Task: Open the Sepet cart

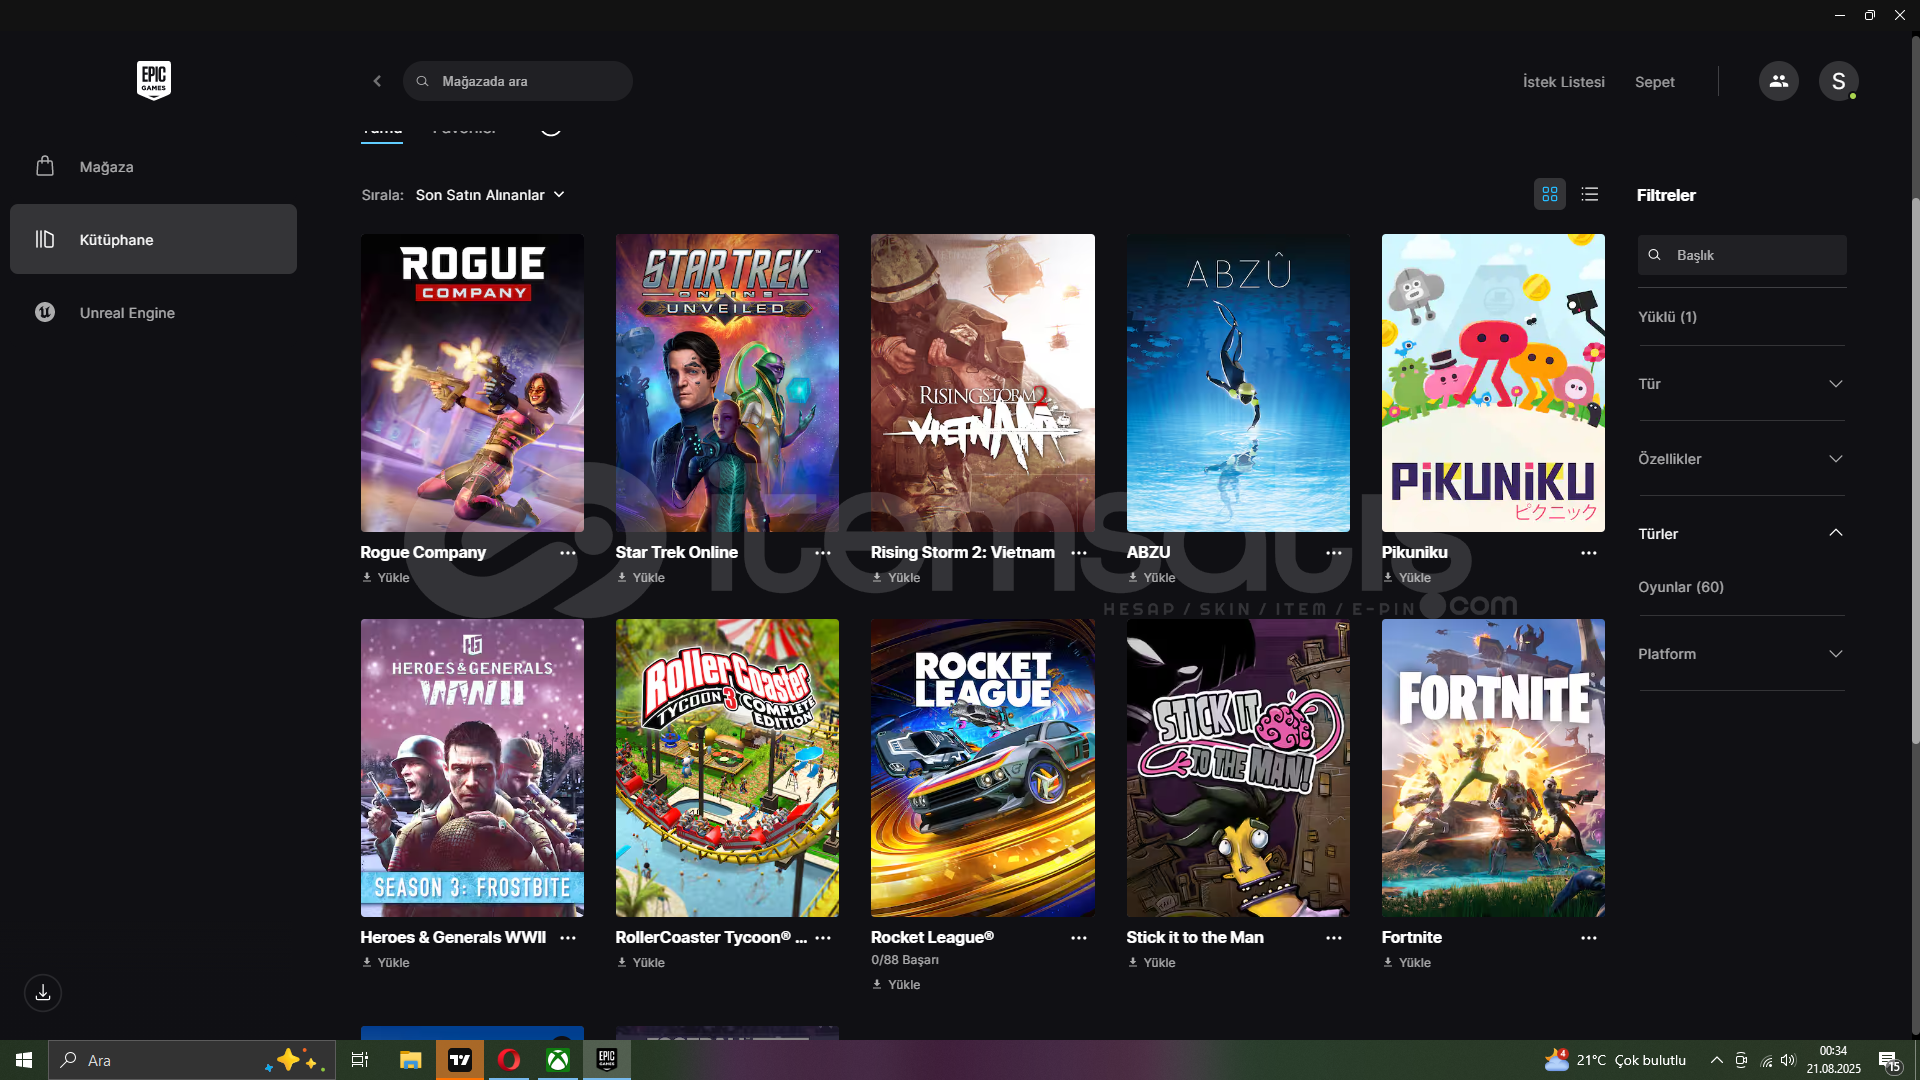Action: (x=1654, y=82)
